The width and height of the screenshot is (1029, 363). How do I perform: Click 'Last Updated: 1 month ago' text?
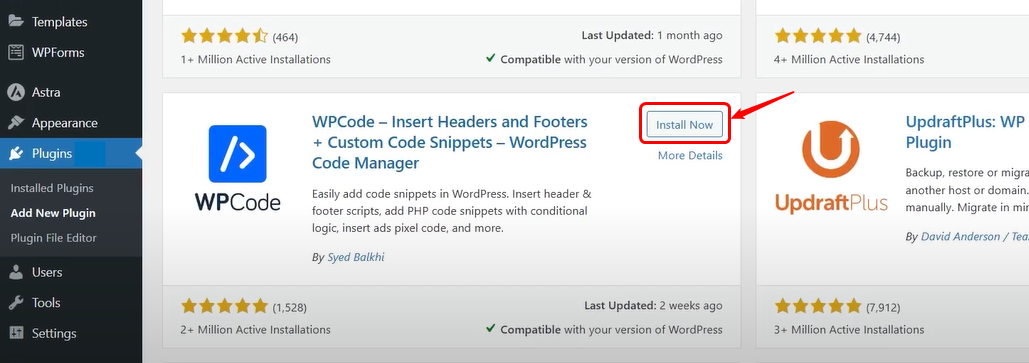pyautogui.click(x=652, y=35)
